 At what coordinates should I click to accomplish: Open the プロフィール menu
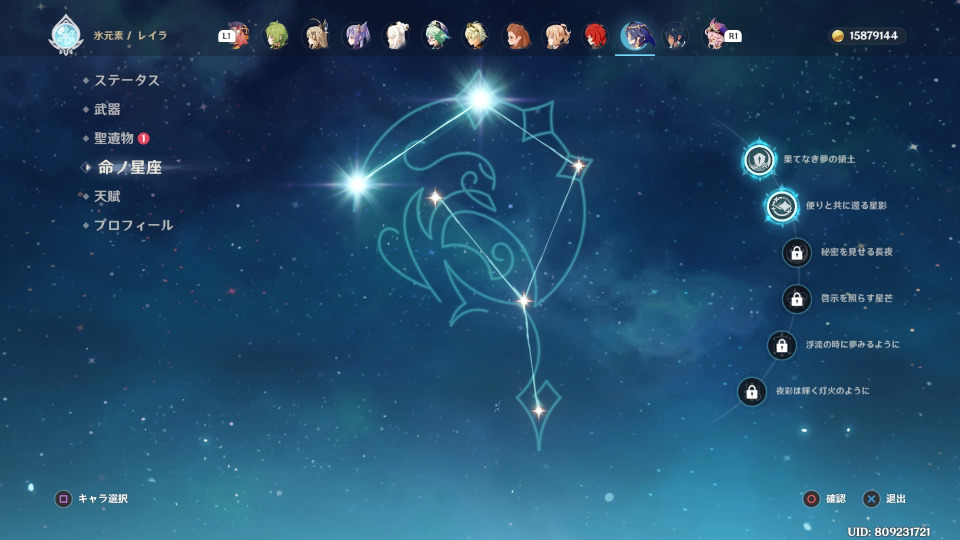click(x=133, y=225)
